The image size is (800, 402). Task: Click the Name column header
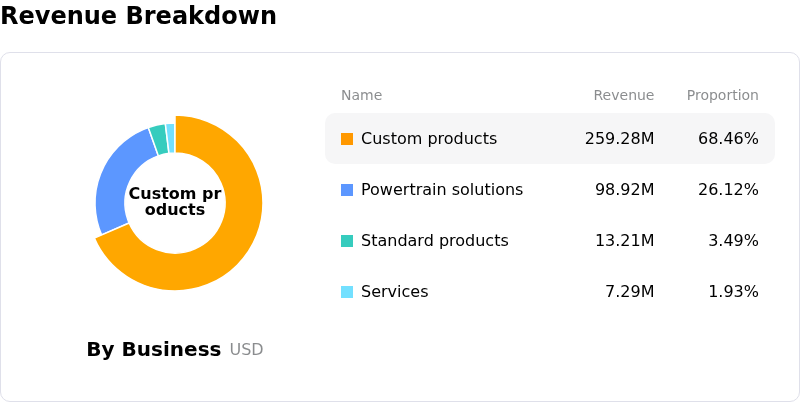point(361,95)
